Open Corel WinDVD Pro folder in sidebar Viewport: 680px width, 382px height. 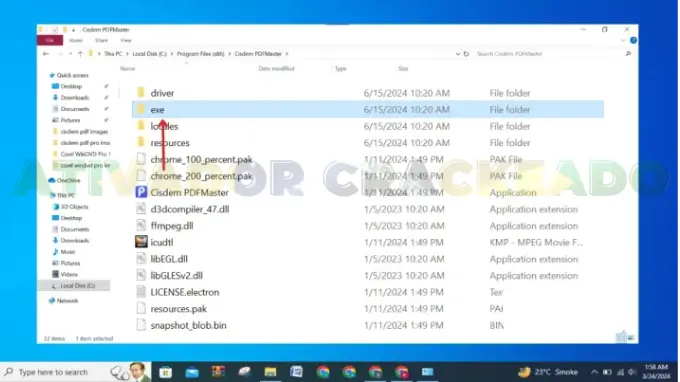coord(85,154)
